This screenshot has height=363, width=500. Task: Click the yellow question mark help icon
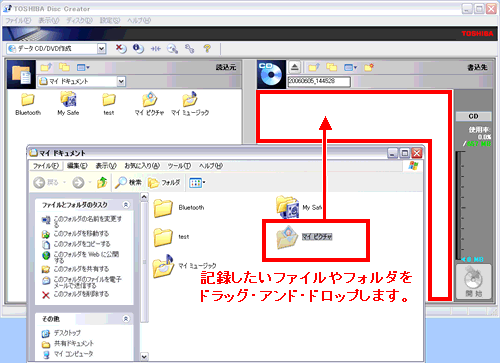click(207, 49)
